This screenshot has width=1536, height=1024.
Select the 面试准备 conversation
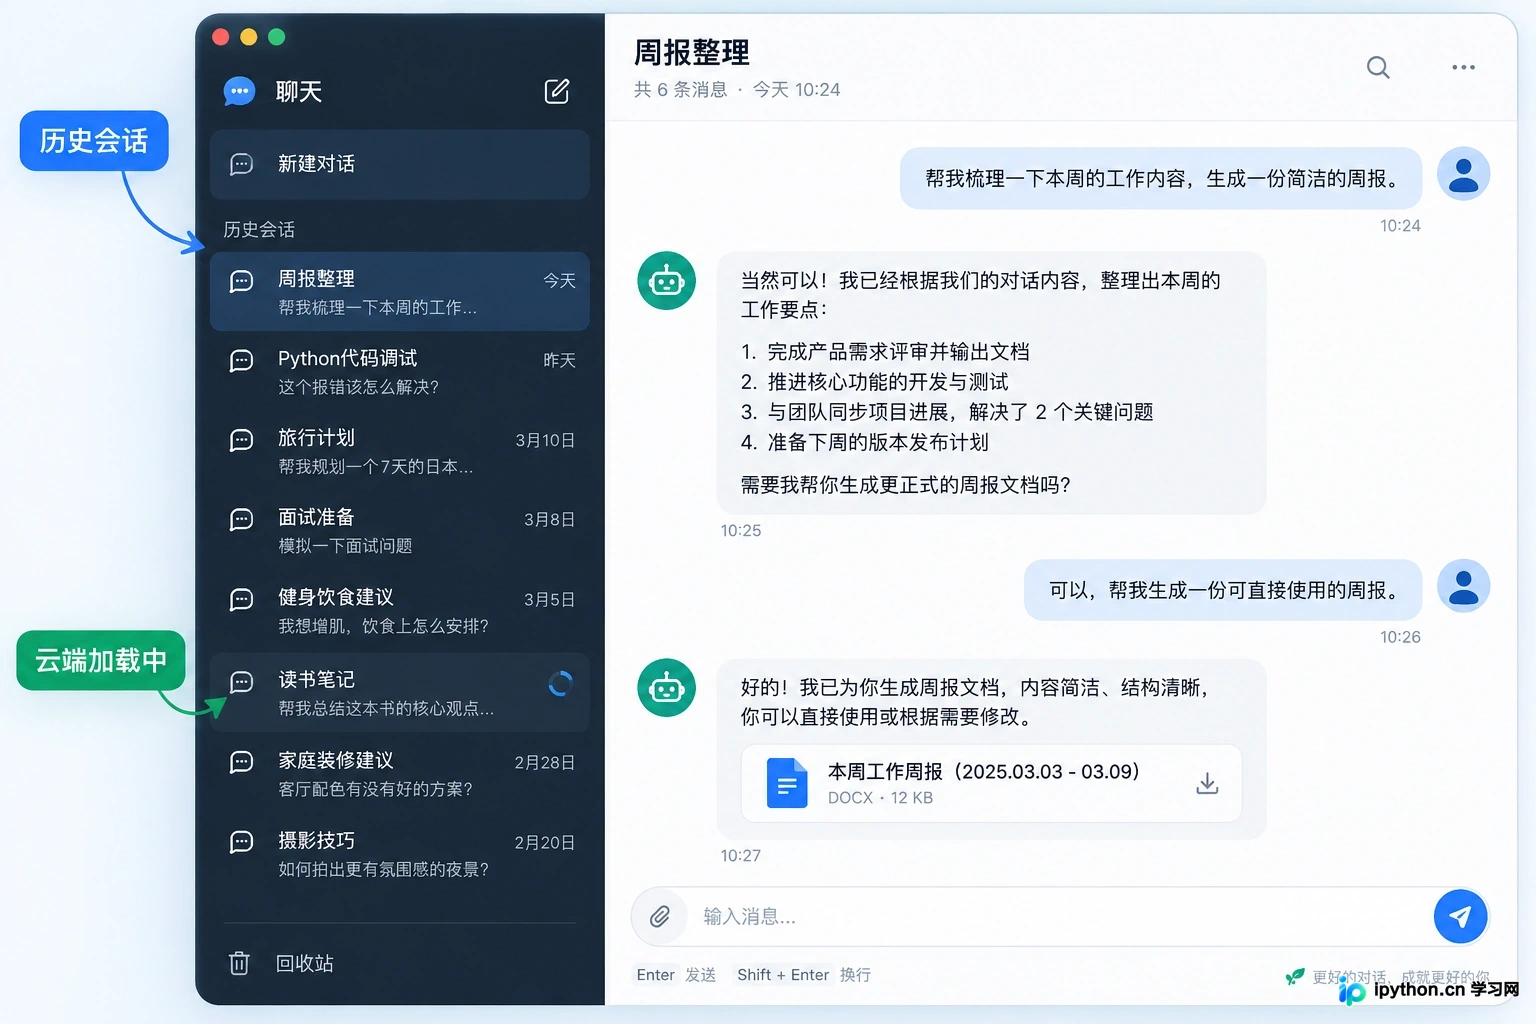(400, 531)
